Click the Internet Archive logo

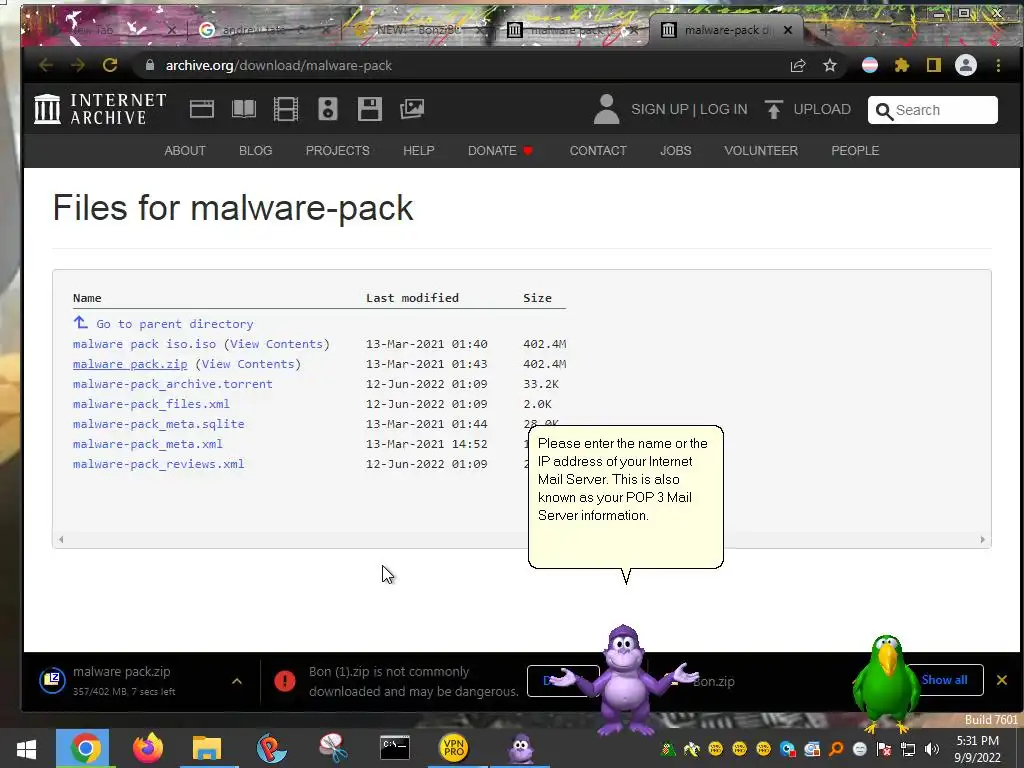point(100,108)
